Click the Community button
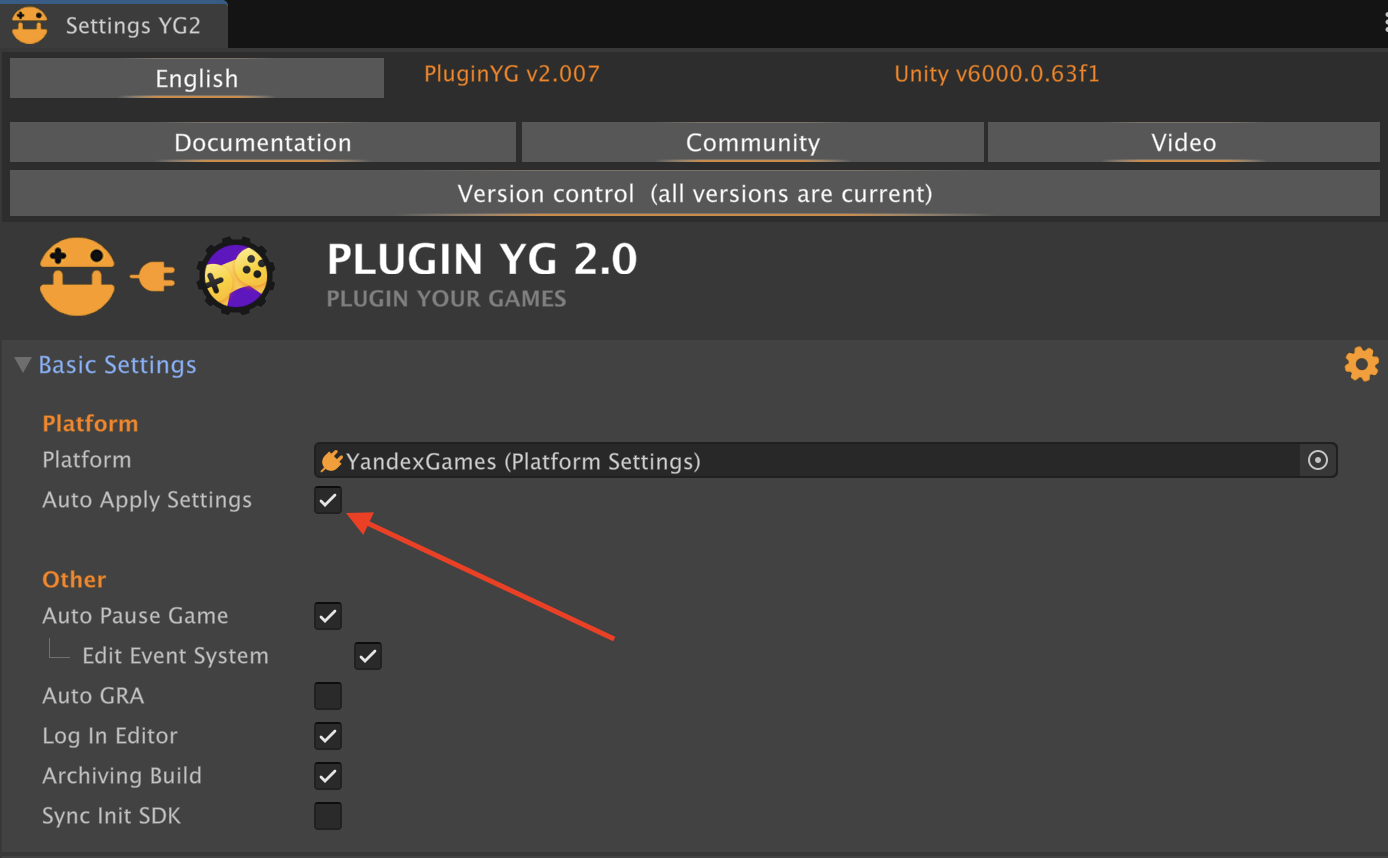The image size is (1388, 858). click(752, 142)
